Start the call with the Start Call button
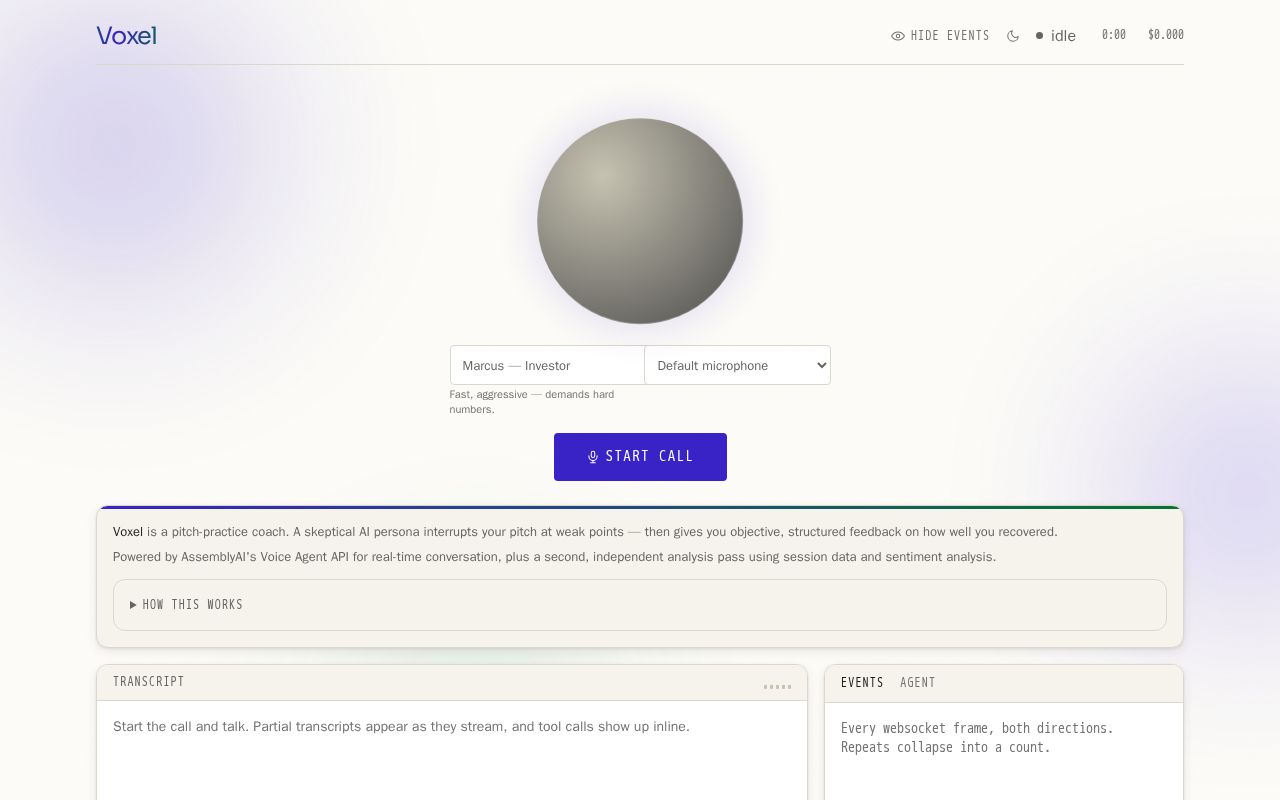The image size is (1280, 800). pyautogui.click(x=640, y=457)
